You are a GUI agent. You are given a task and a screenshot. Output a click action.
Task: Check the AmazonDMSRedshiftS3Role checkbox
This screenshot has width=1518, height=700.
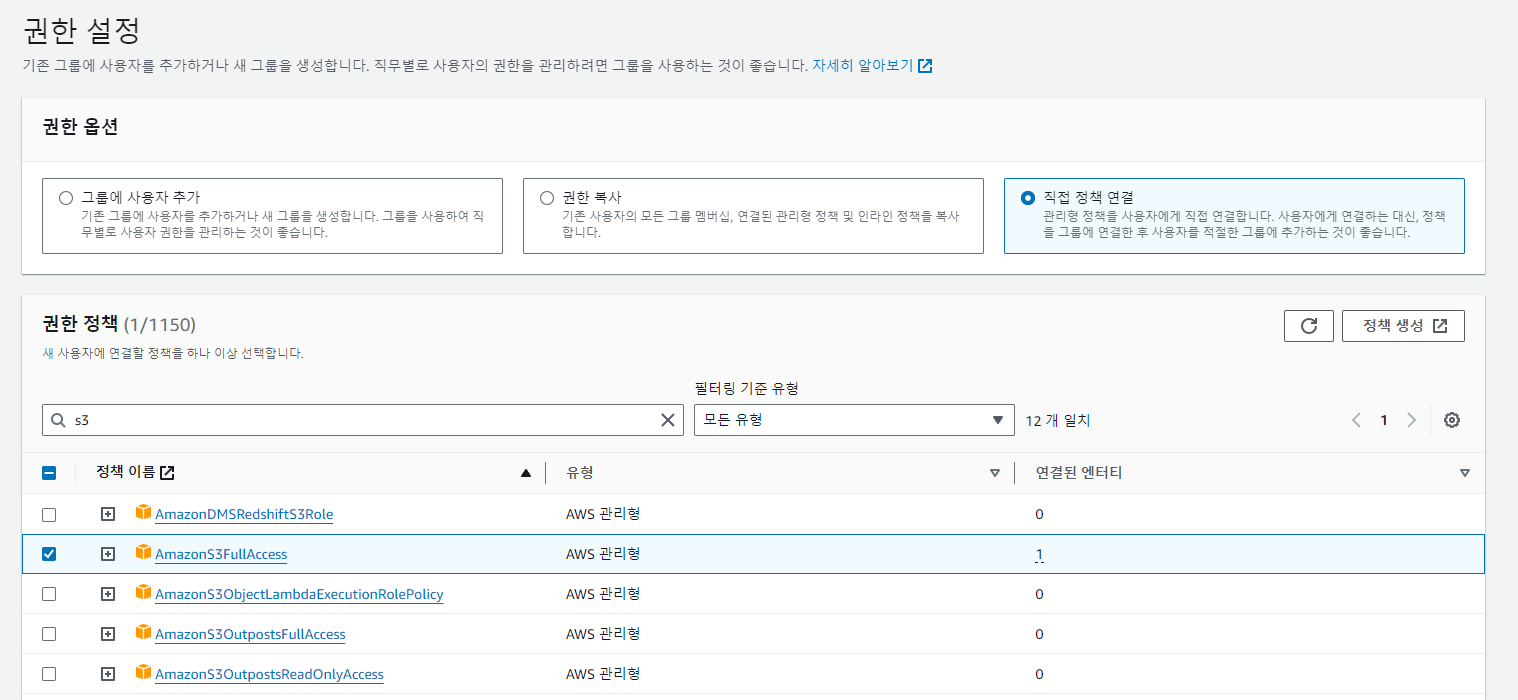(49, 514)
